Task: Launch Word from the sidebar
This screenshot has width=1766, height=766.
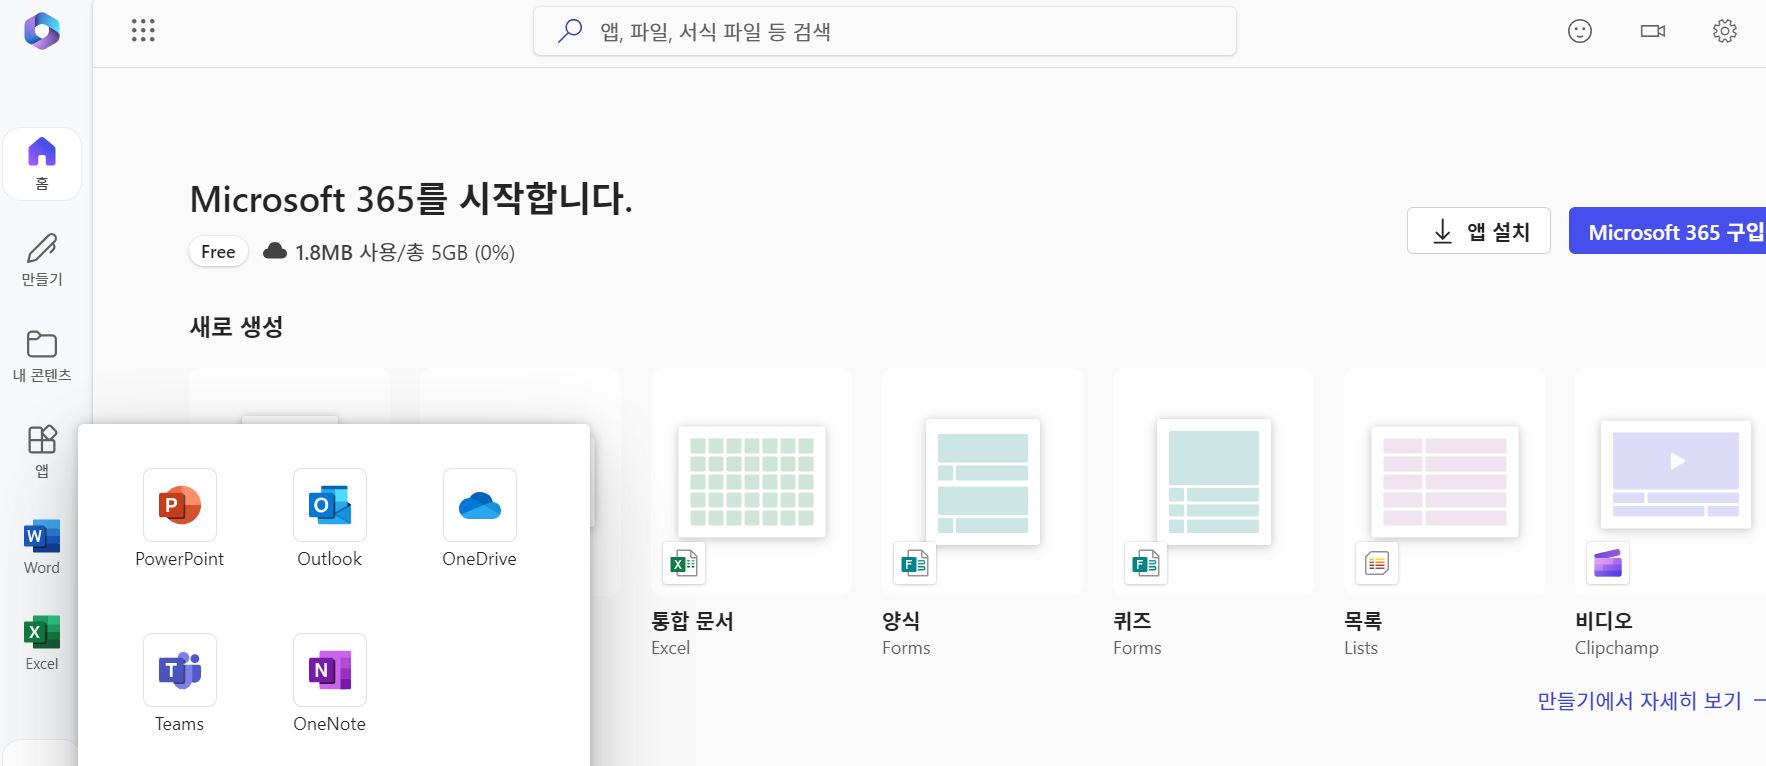Action: point(42,547)
